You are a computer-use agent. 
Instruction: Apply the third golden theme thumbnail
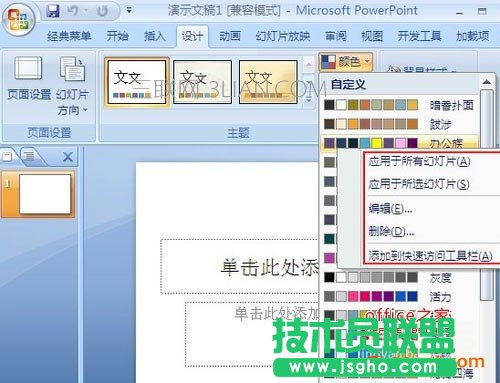click(268, 82)
